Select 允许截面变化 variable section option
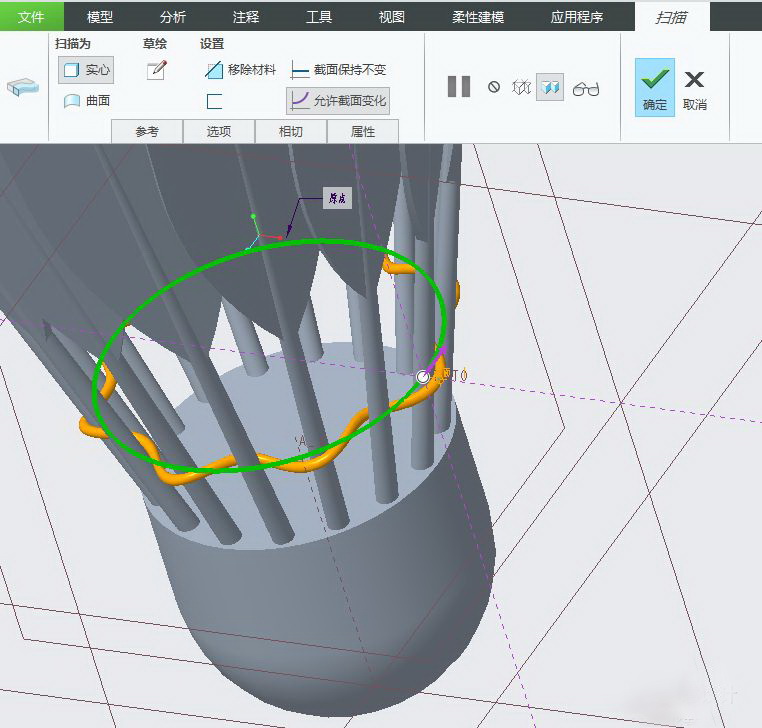This screenshot has width=762, height=728. coord(338,101)
